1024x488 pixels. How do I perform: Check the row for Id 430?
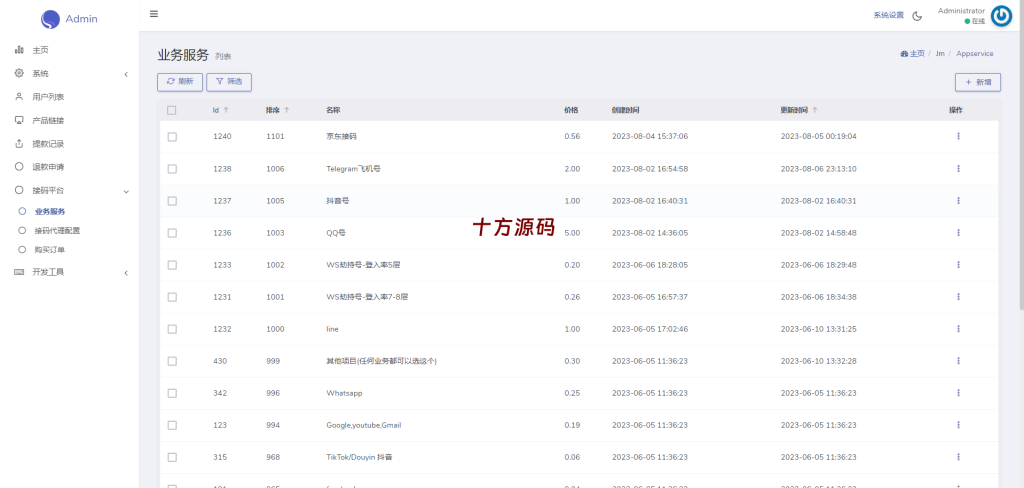(172, 361)
